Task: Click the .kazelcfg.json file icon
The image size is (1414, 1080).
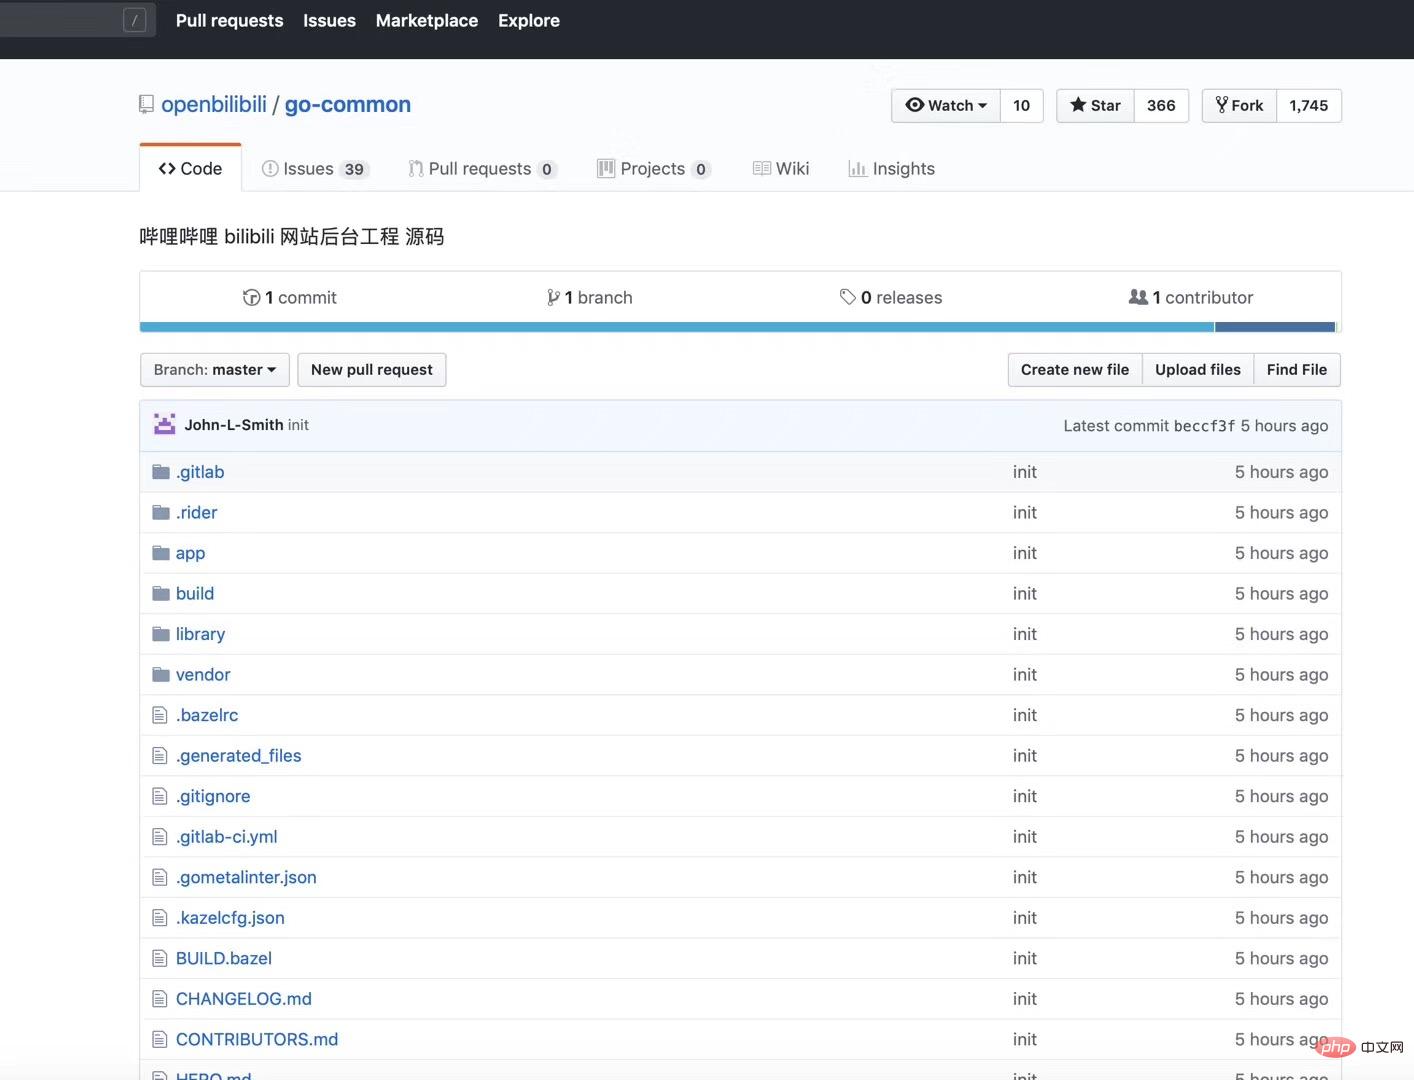Action: pyautogui.click(x=159, y=918)
